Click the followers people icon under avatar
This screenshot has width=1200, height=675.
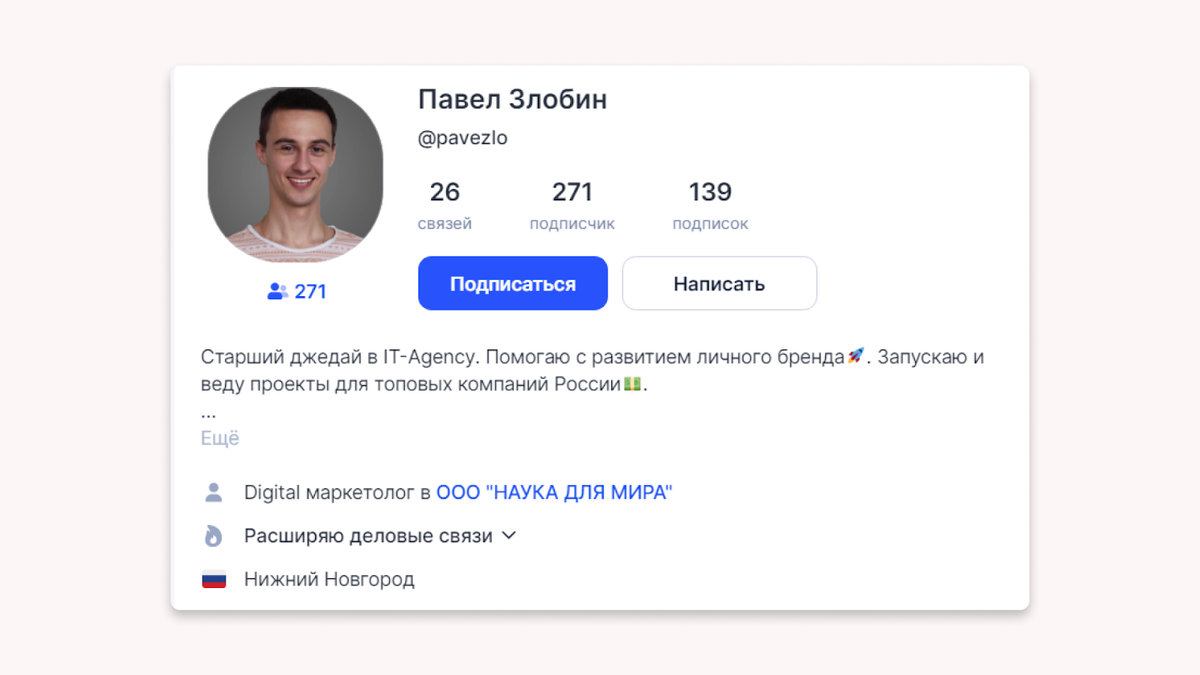pos(277,291)
